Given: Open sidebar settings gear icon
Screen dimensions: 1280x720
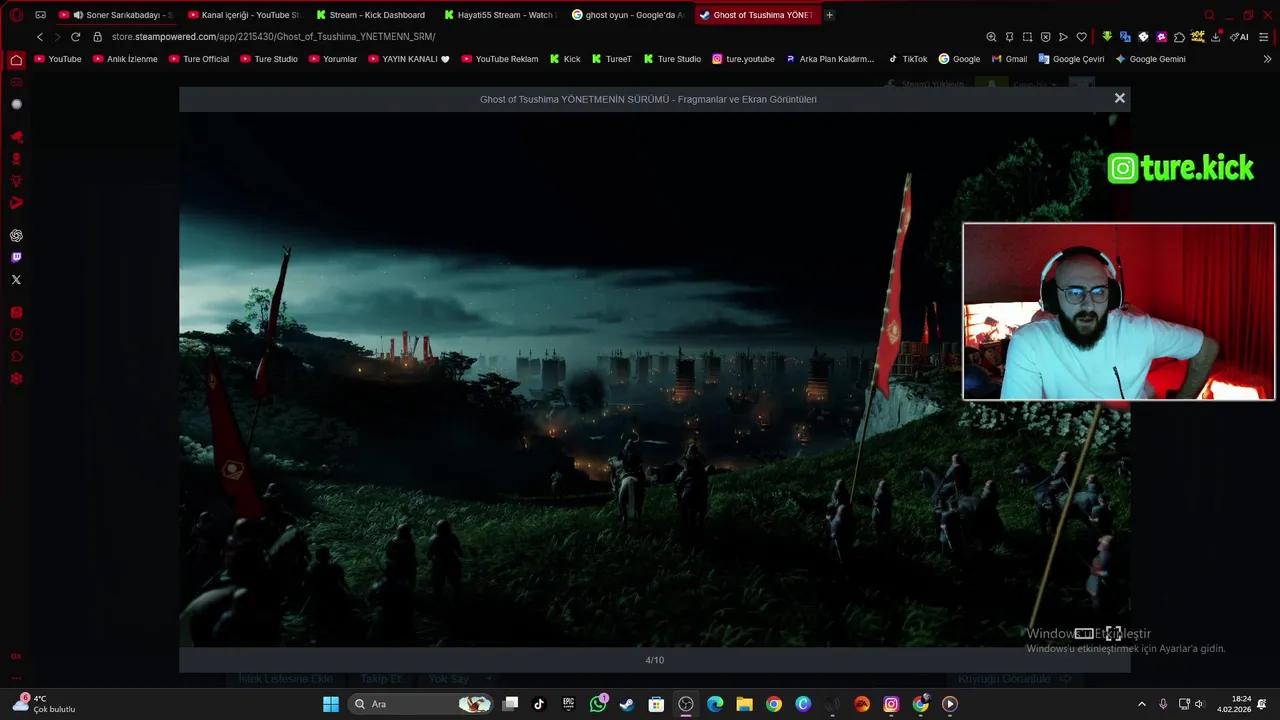Looking at the screenshot, I should click(x=16, y=379).
